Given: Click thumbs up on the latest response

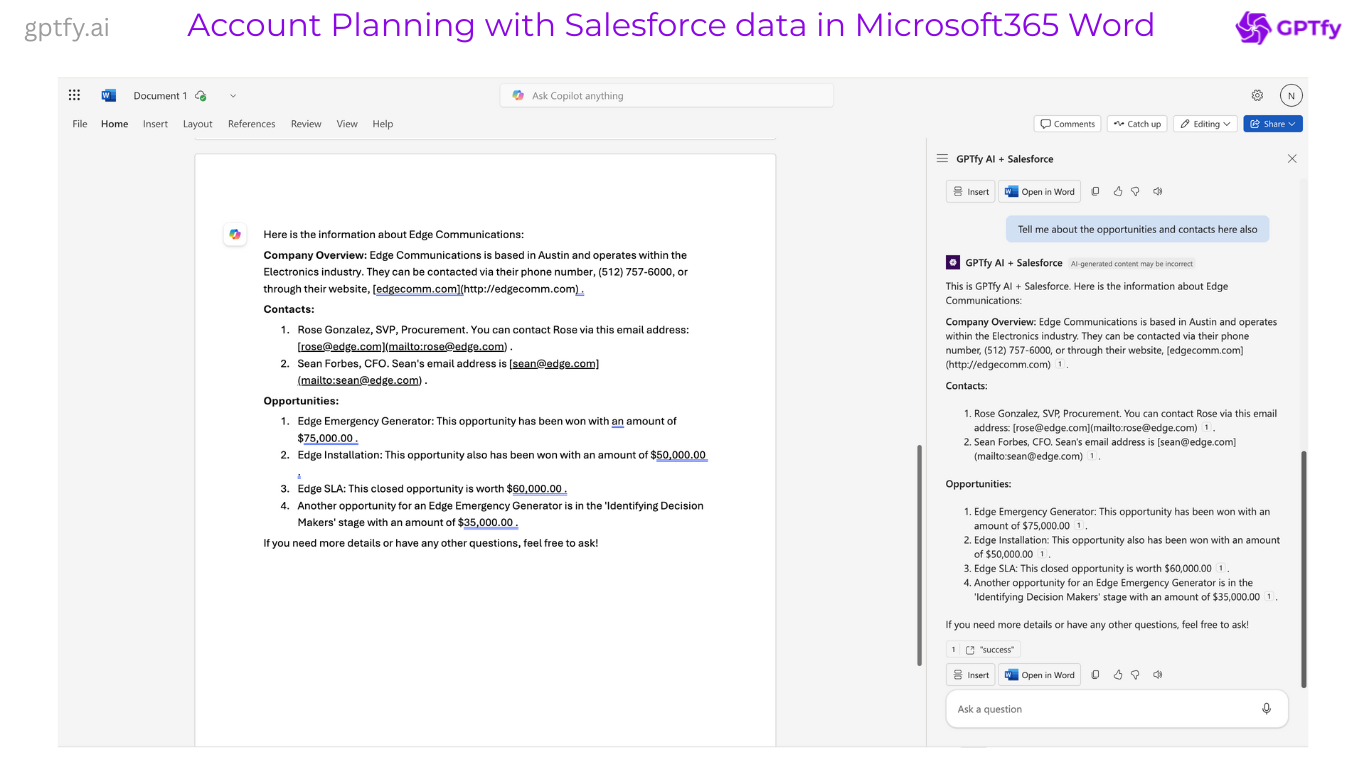Looking at the screenshot, I should tap(1118, 675).
